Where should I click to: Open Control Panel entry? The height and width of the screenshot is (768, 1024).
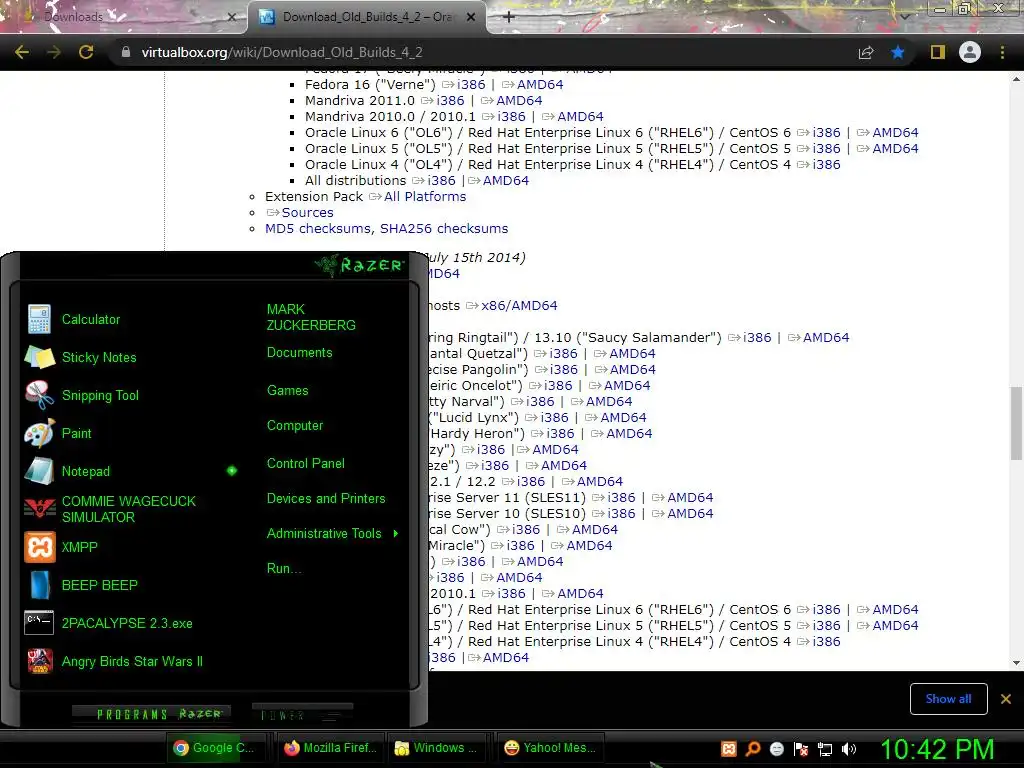tap(306, 464)
